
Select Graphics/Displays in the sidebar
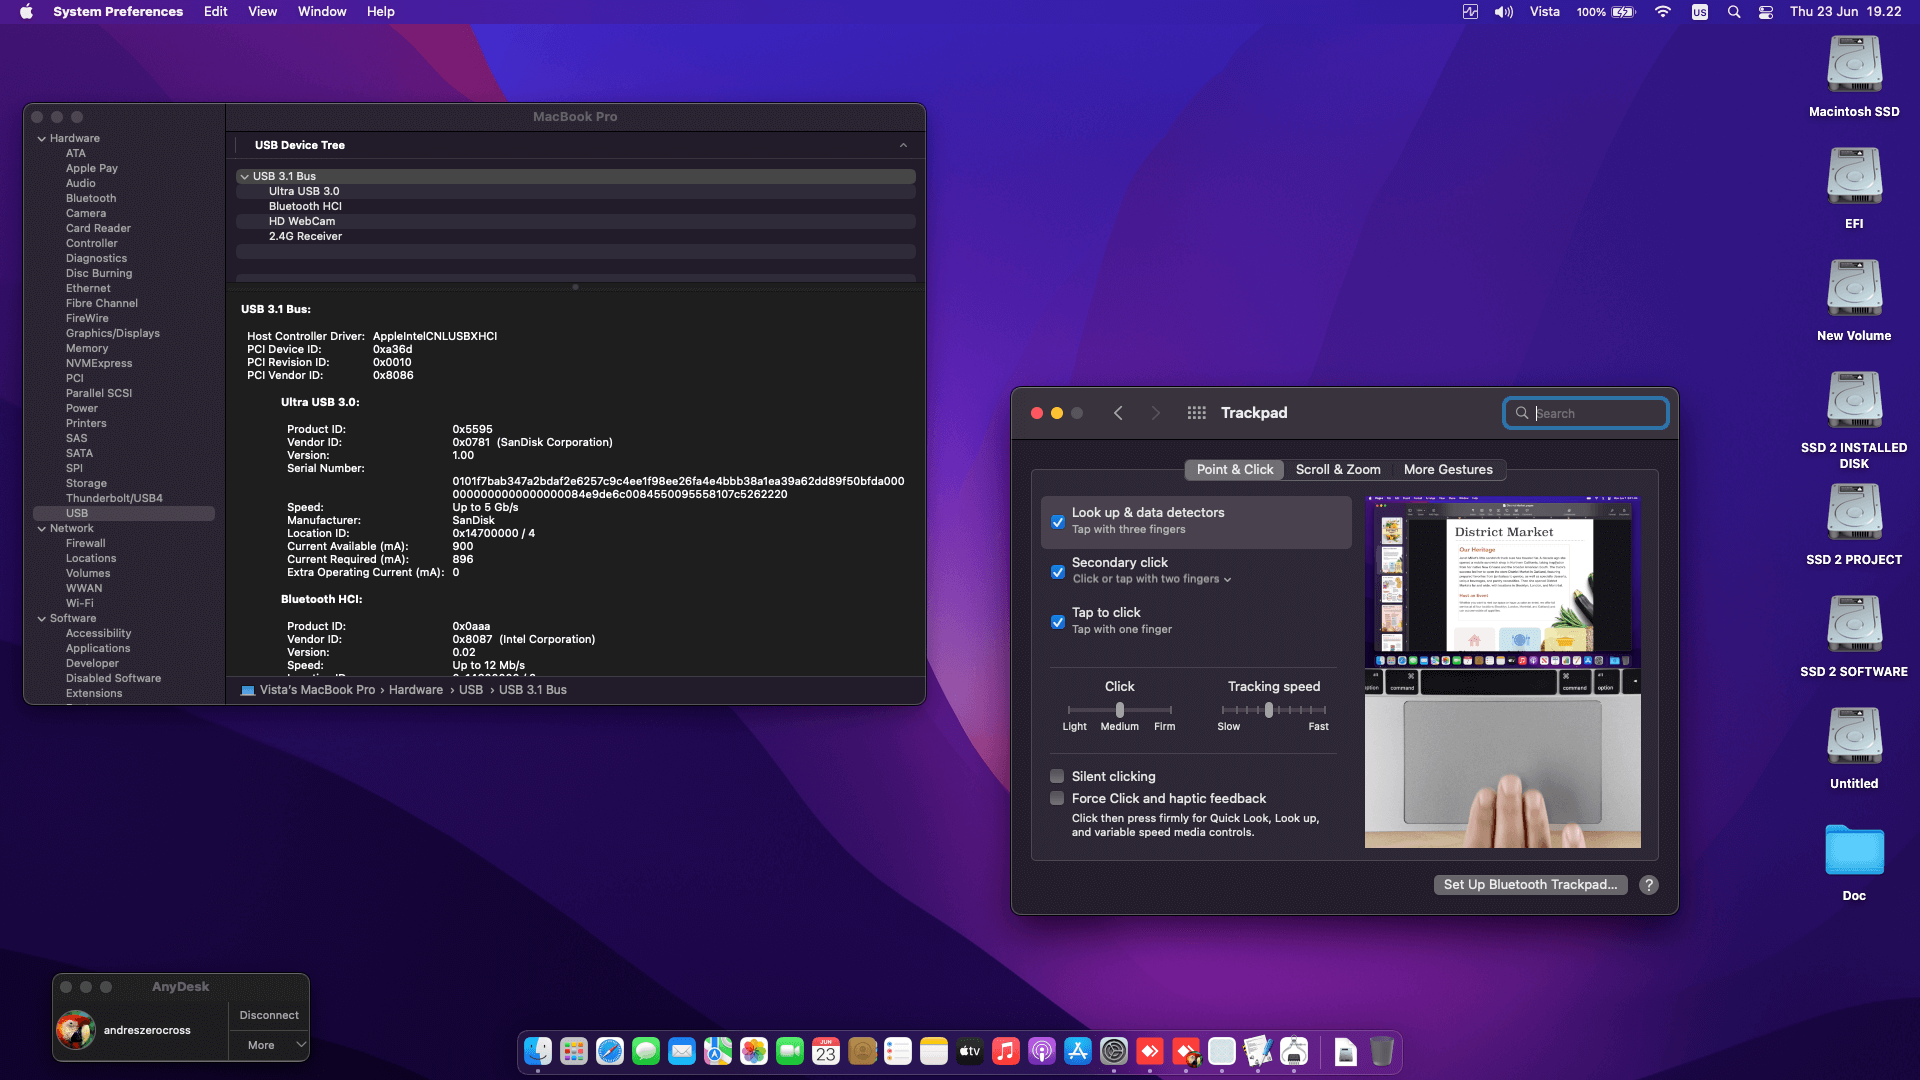coord(113,333)
